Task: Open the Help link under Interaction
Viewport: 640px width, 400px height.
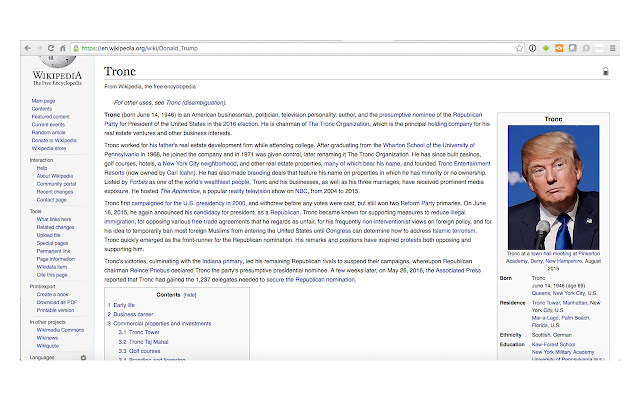Action: point(42,168)
